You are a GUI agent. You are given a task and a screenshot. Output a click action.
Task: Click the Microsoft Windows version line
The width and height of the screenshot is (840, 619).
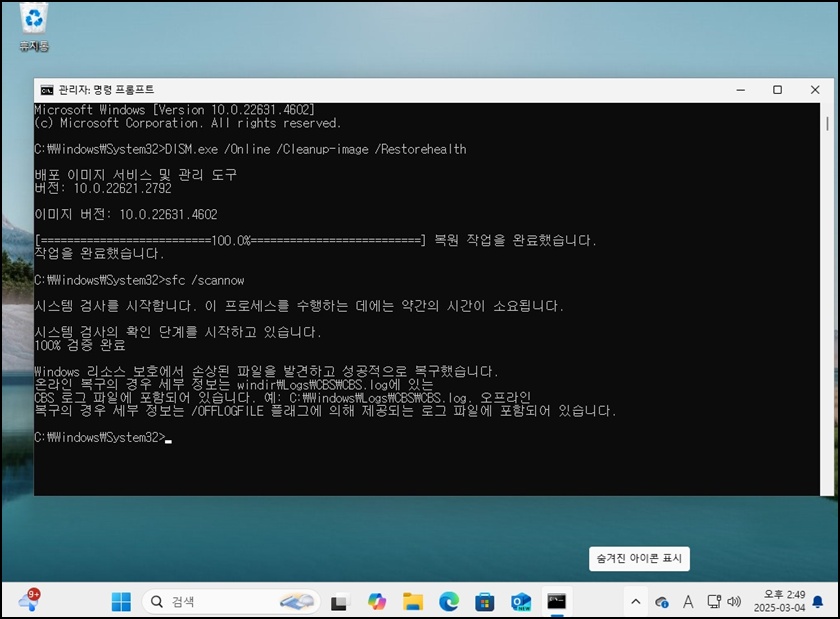(x=175, y=109)
